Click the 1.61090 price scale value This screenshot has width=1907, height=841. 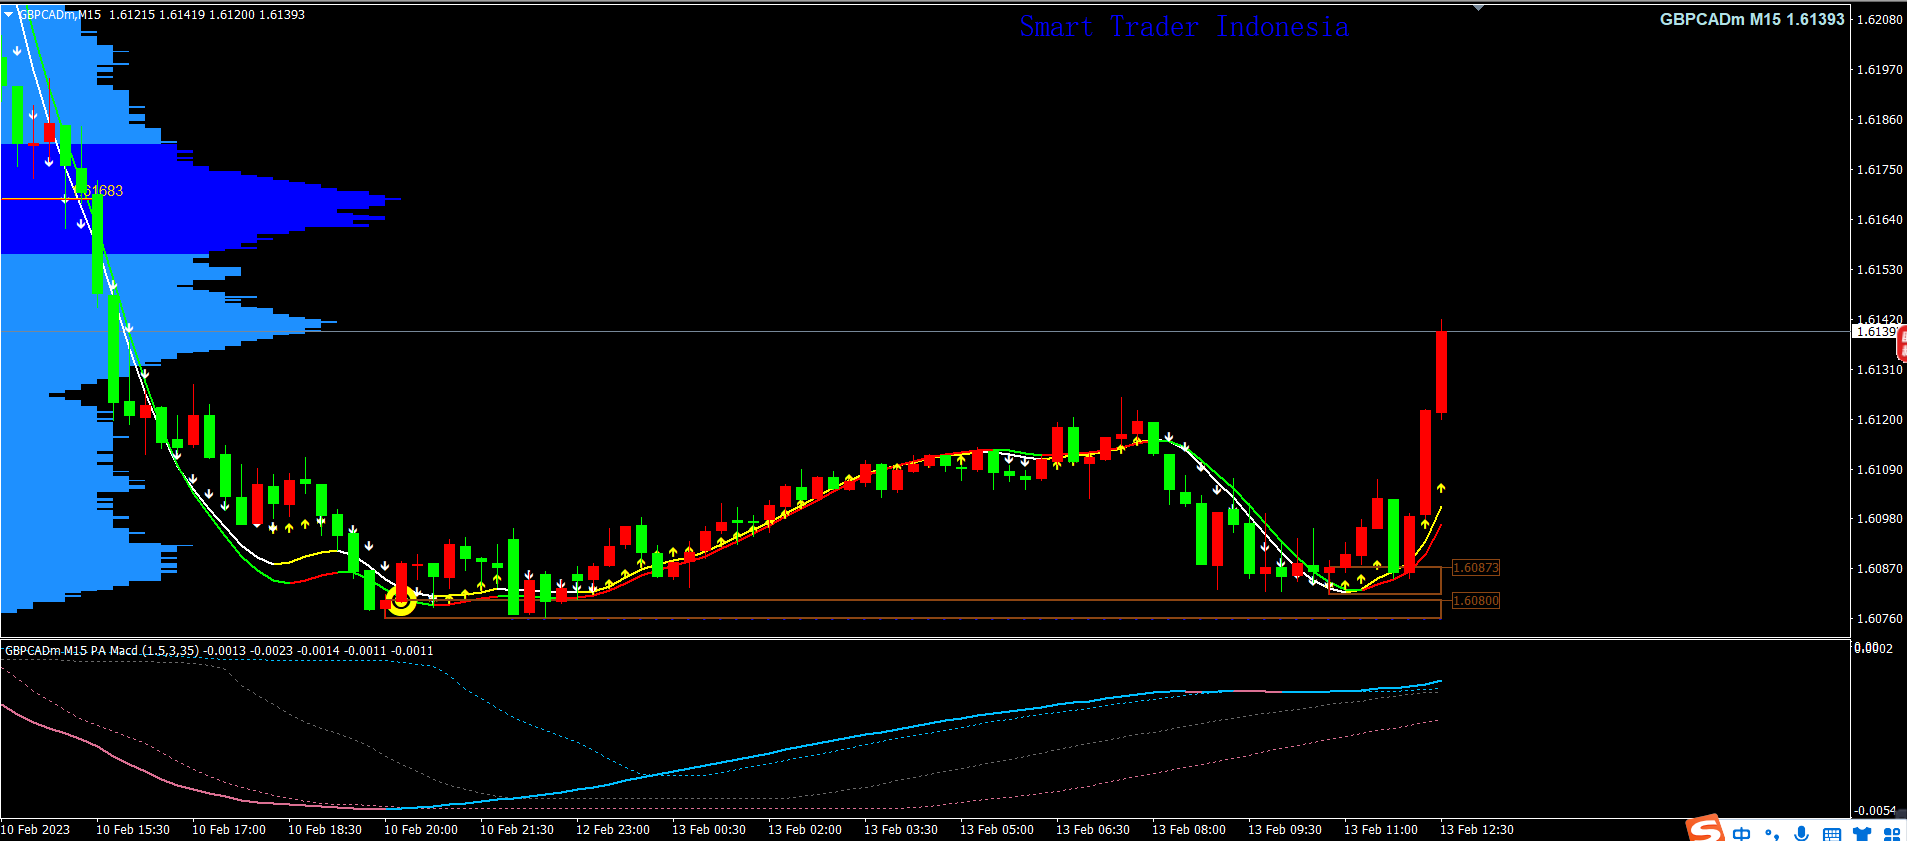pos(1879,470)
